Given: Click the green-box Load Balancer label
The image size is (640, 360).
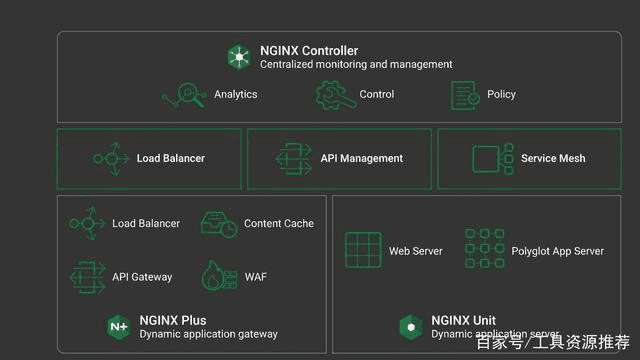Looking at the screenshot, I should point(171,158).
